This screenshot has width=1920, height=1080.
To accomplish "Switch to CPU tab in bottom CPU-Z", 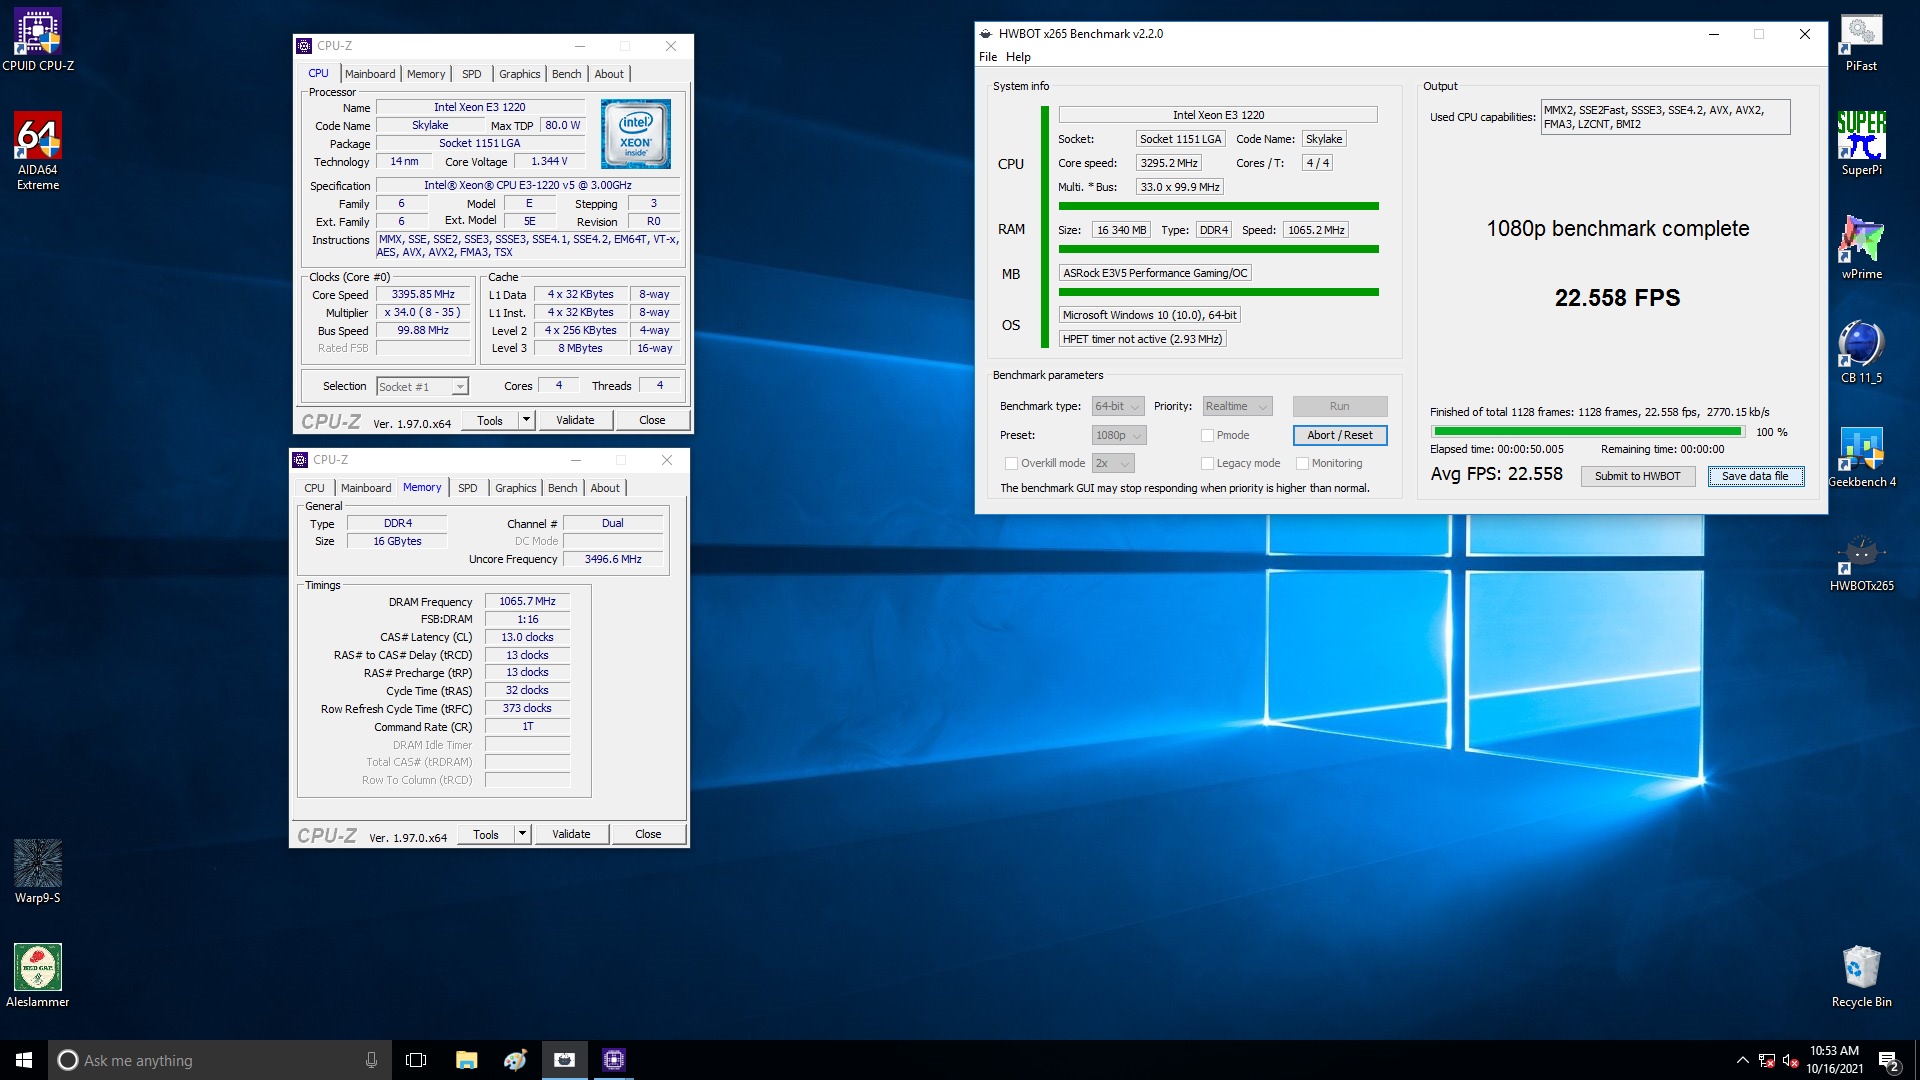I will coord(314,488).
